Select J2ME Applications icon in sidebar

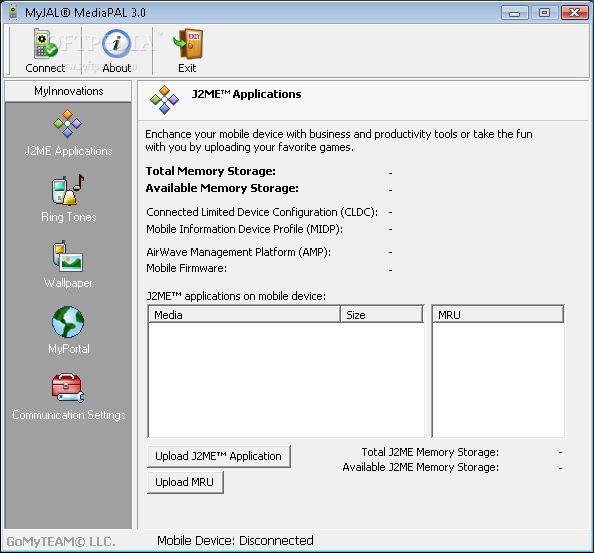click(67, 123)
